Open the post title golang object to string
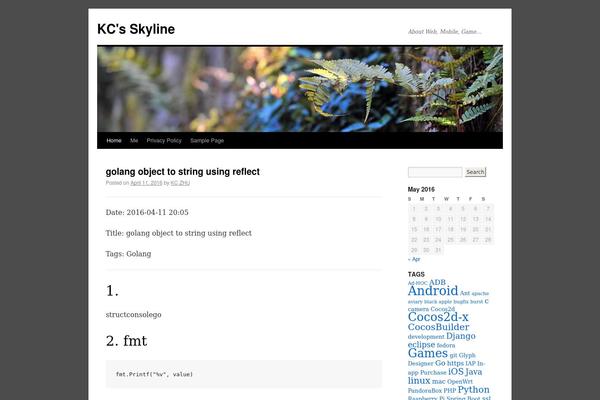This screenshot has height=400, width=600. 183,171
